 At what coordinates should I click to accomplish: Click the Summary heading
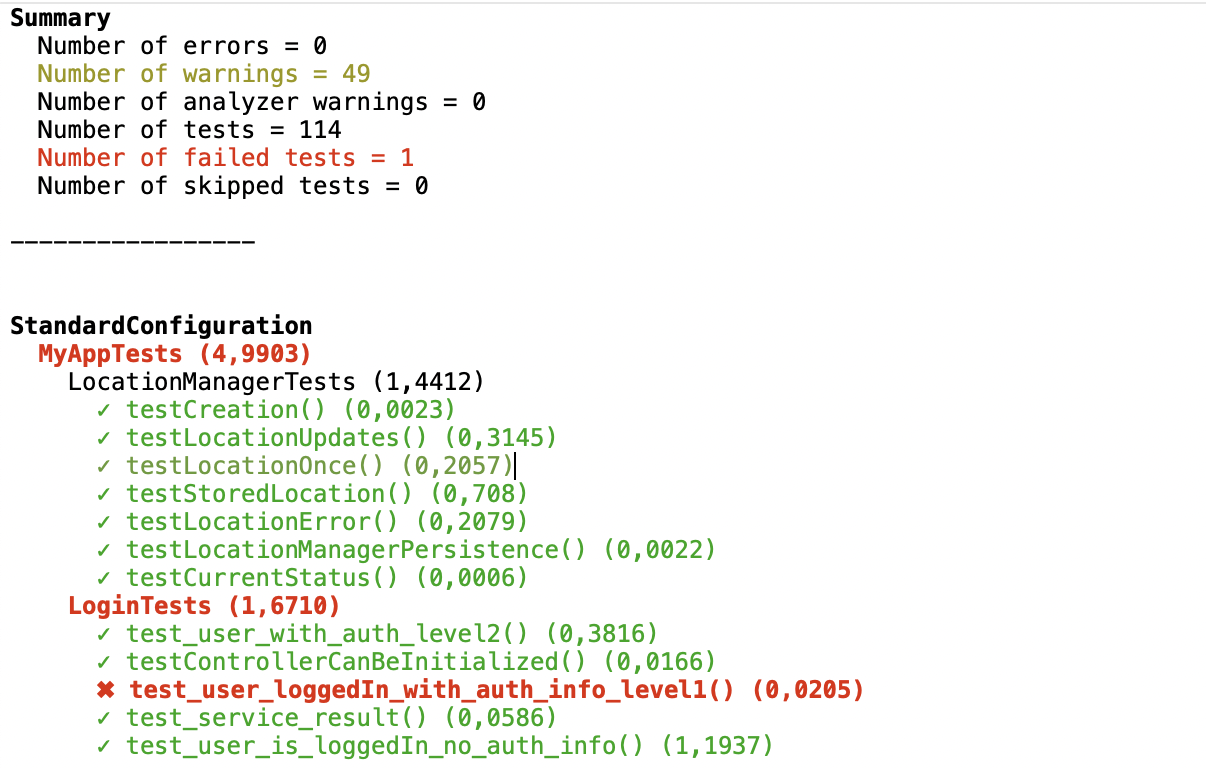(x=60, y=18)
